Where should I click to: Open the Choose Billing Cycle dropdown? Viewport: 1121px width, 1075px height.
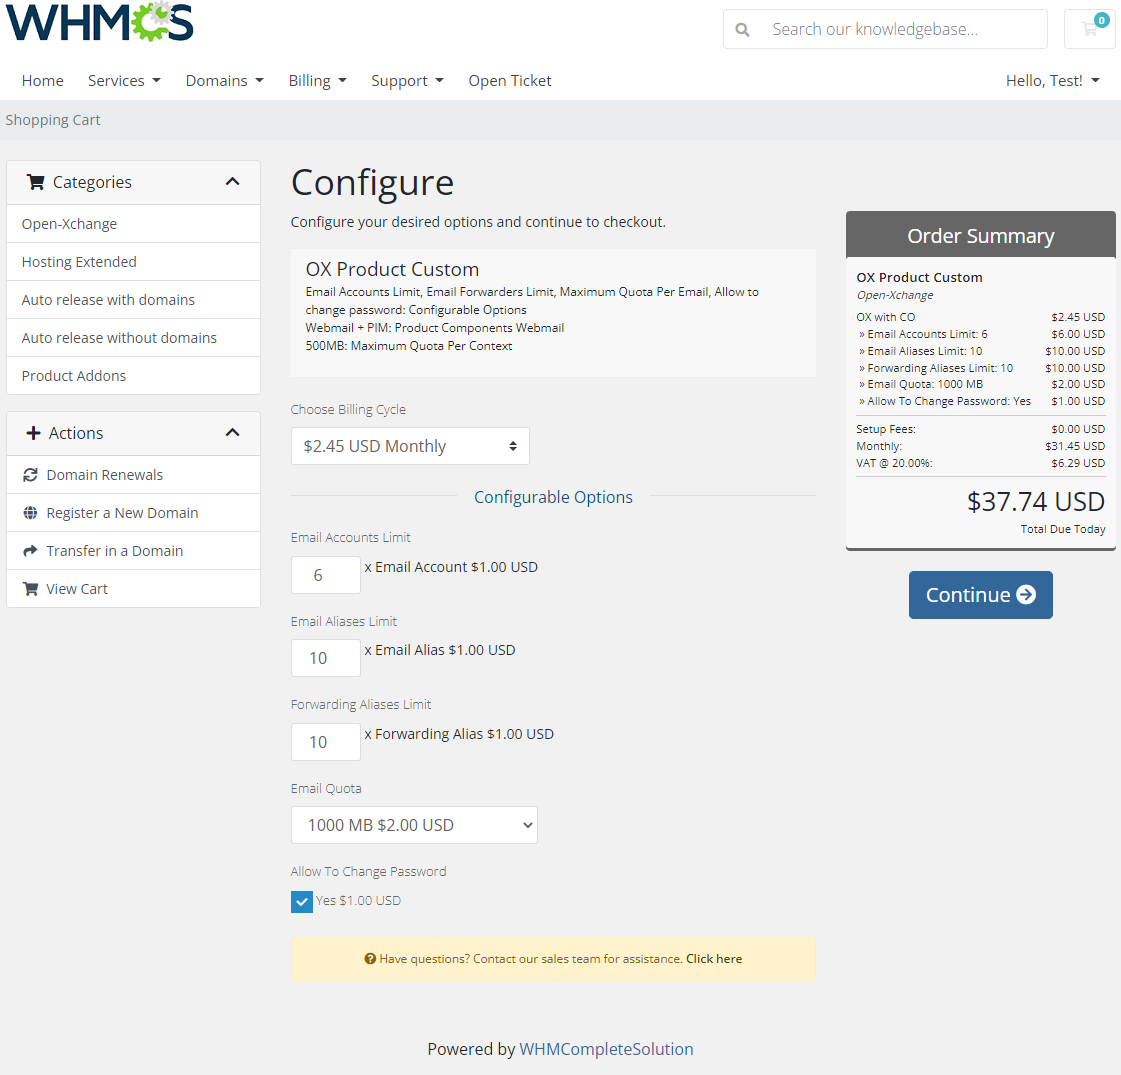(x=410, y=446)
